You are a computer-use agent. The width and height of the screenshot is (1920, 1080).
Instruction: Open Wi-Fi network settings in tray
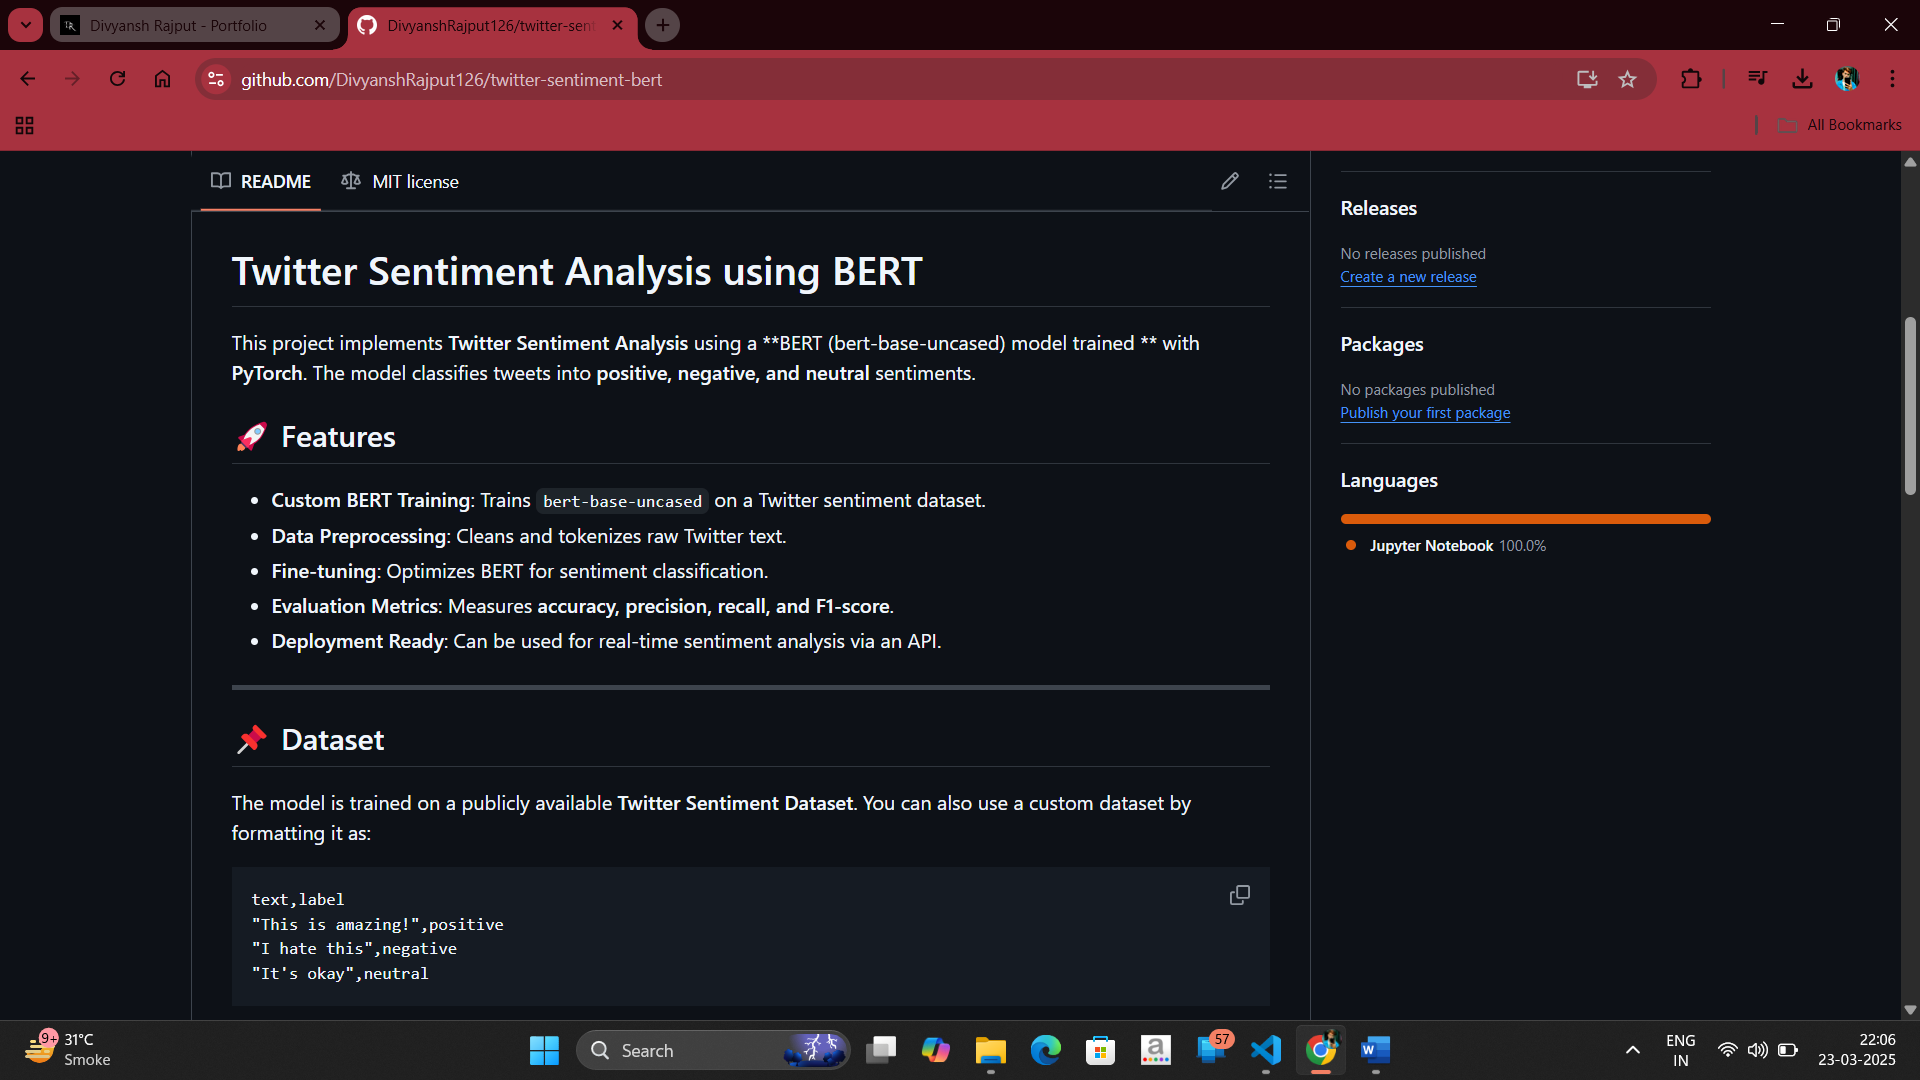(x=1727, y=1050)
